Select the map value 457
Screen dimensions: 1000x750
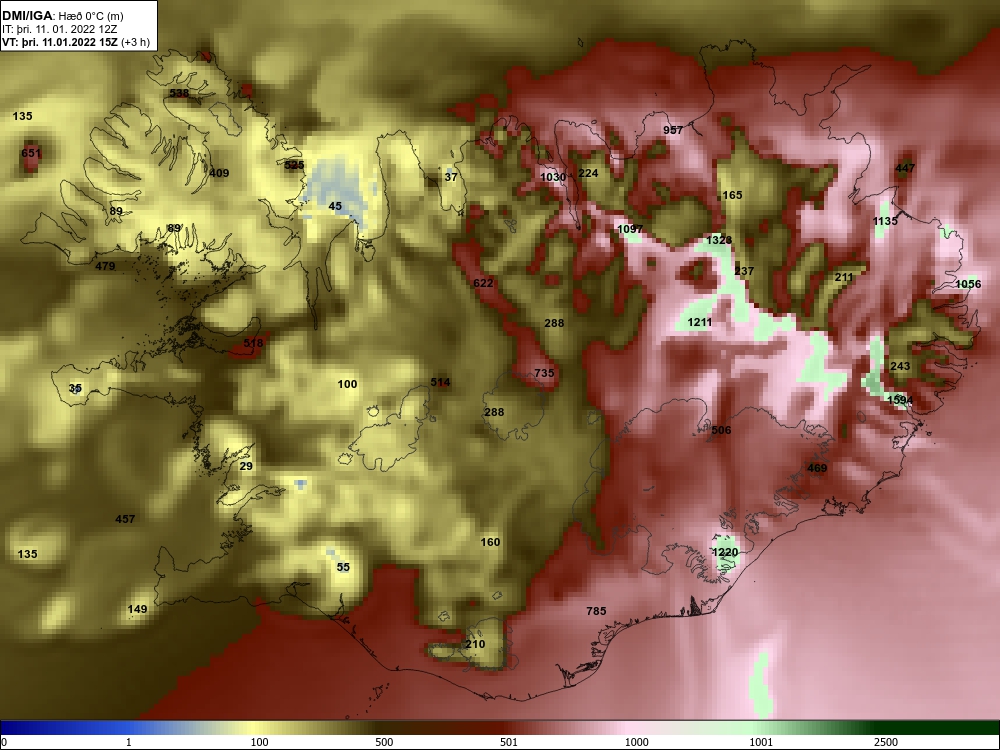point(125,519)
